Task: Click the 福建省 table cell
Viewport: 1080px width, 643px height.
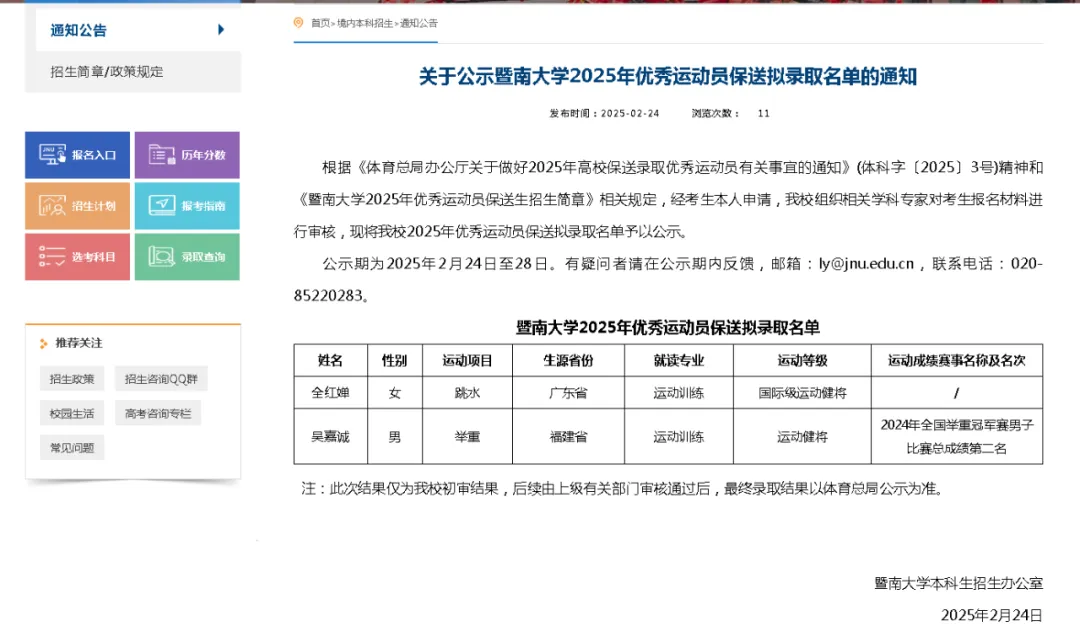Action: (568, 436)
